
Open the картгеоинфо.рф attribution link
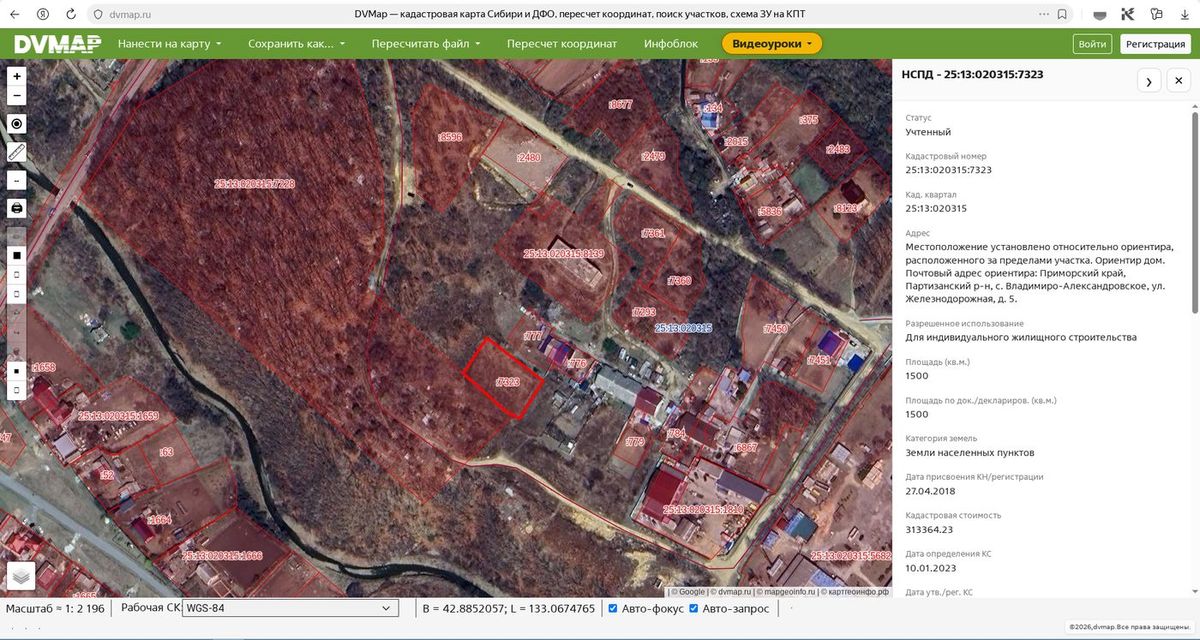click(x=856, y=592)
